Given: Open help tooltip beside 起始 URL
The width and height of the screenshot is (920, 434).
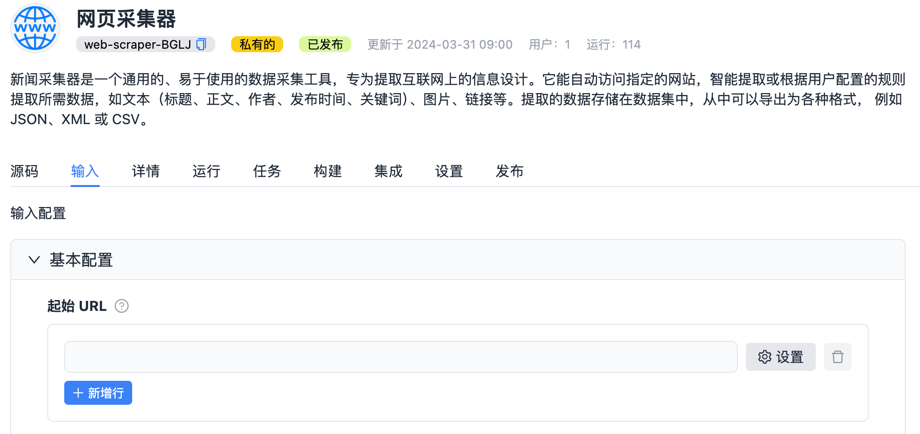Looking at the screenshot, I should point(121,306).
